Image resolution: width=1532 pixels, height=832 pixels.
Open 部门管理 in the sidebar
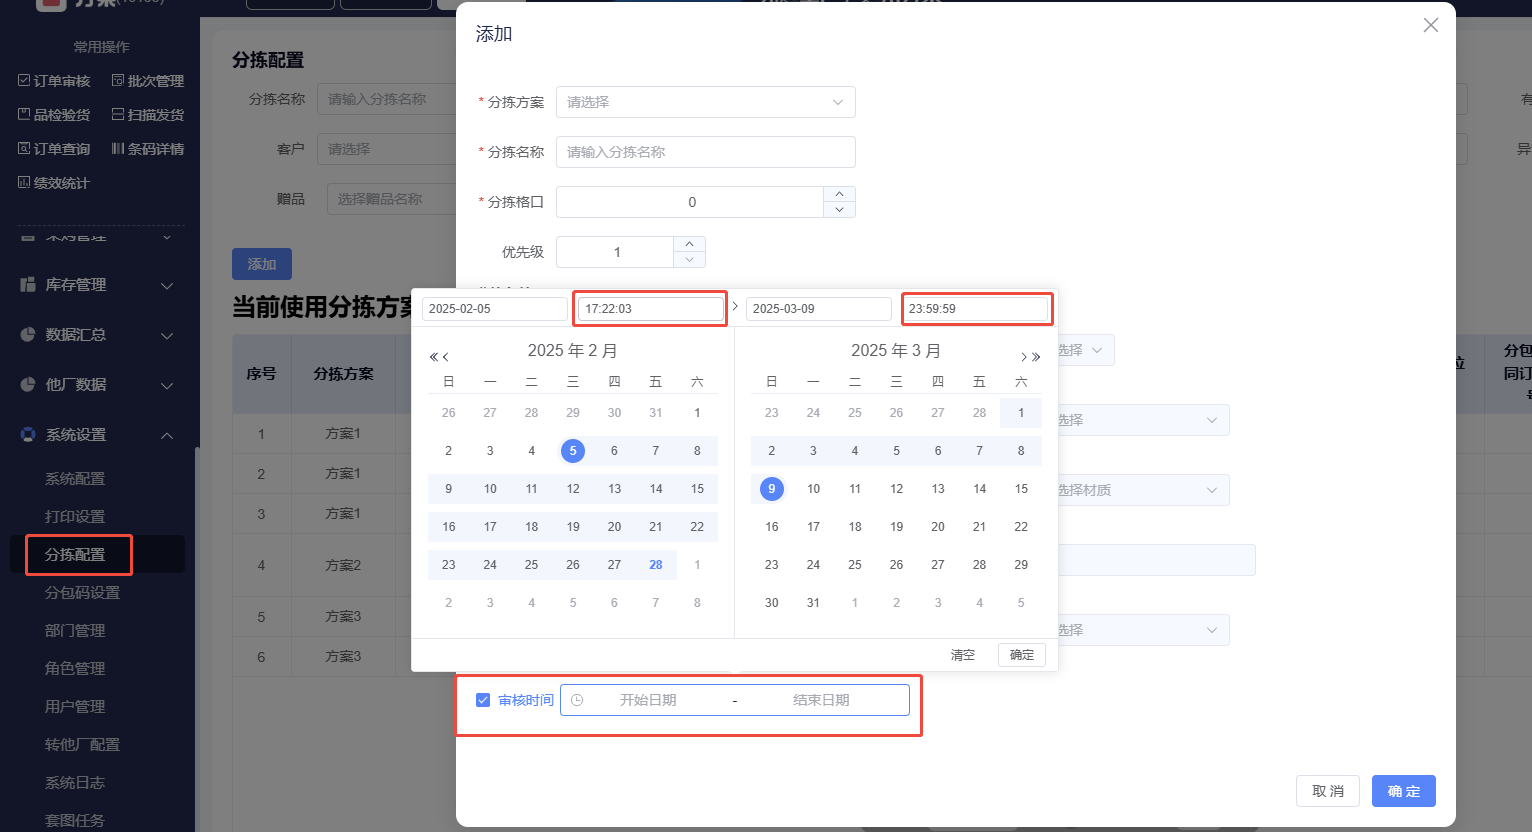pos(75,631)
